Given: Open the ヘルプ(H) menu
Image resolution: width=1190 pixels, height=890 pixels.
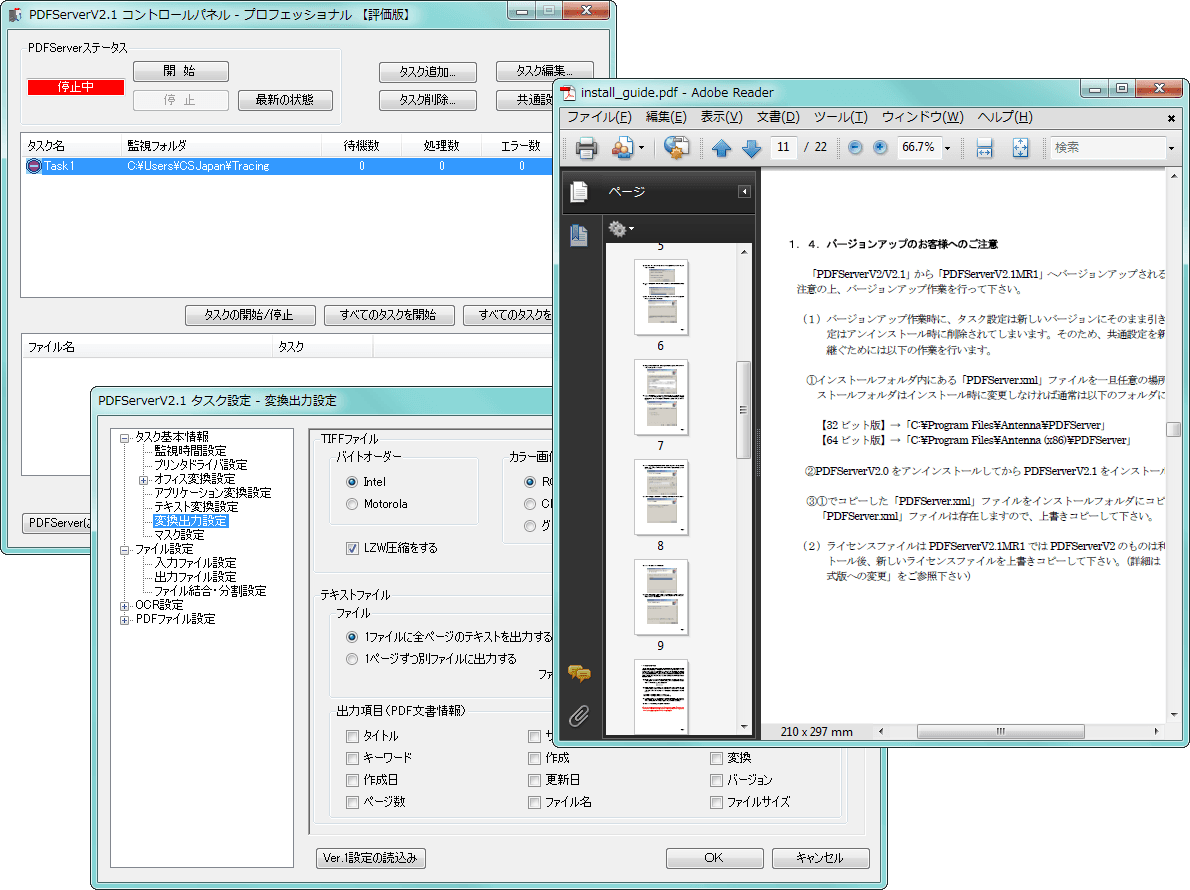Looking at the screenshot, I should (1005, 117).
